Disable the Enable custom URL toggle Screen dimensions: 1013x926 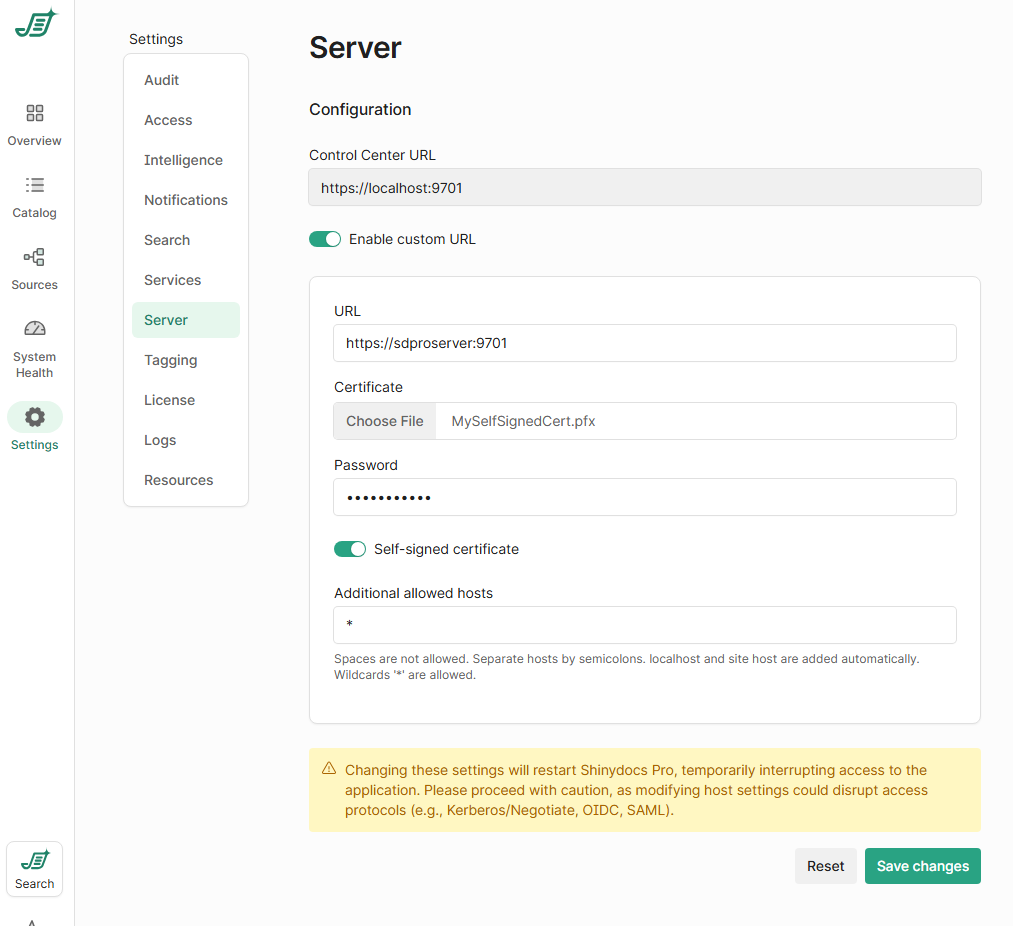pos(325,239)
